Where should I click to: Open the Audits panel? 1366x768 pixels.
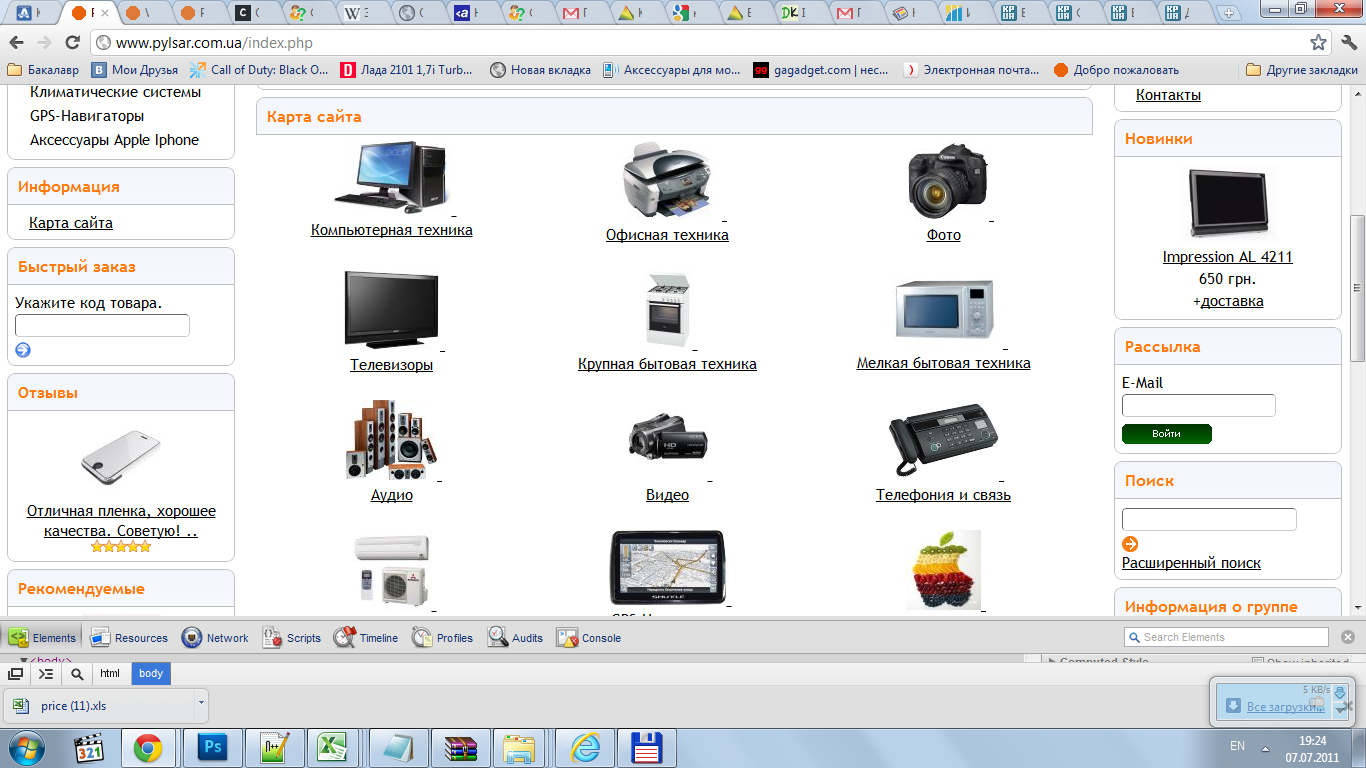click(x=515, y=638)
